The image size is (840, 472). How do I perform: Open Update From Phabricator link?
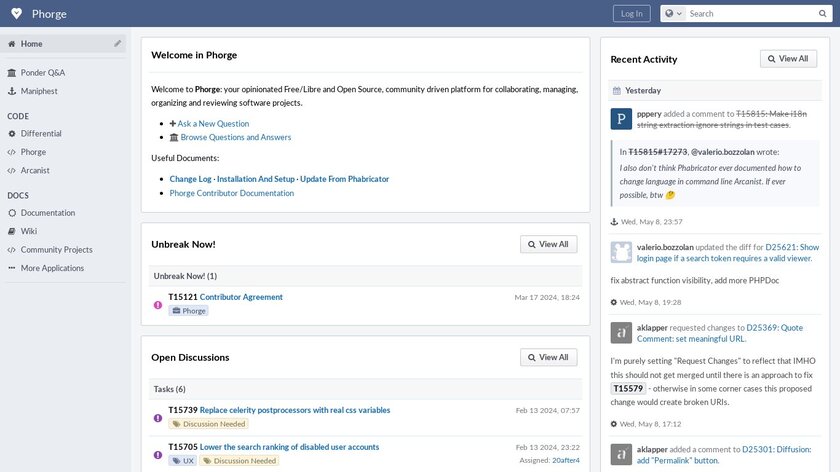[344, 179]
